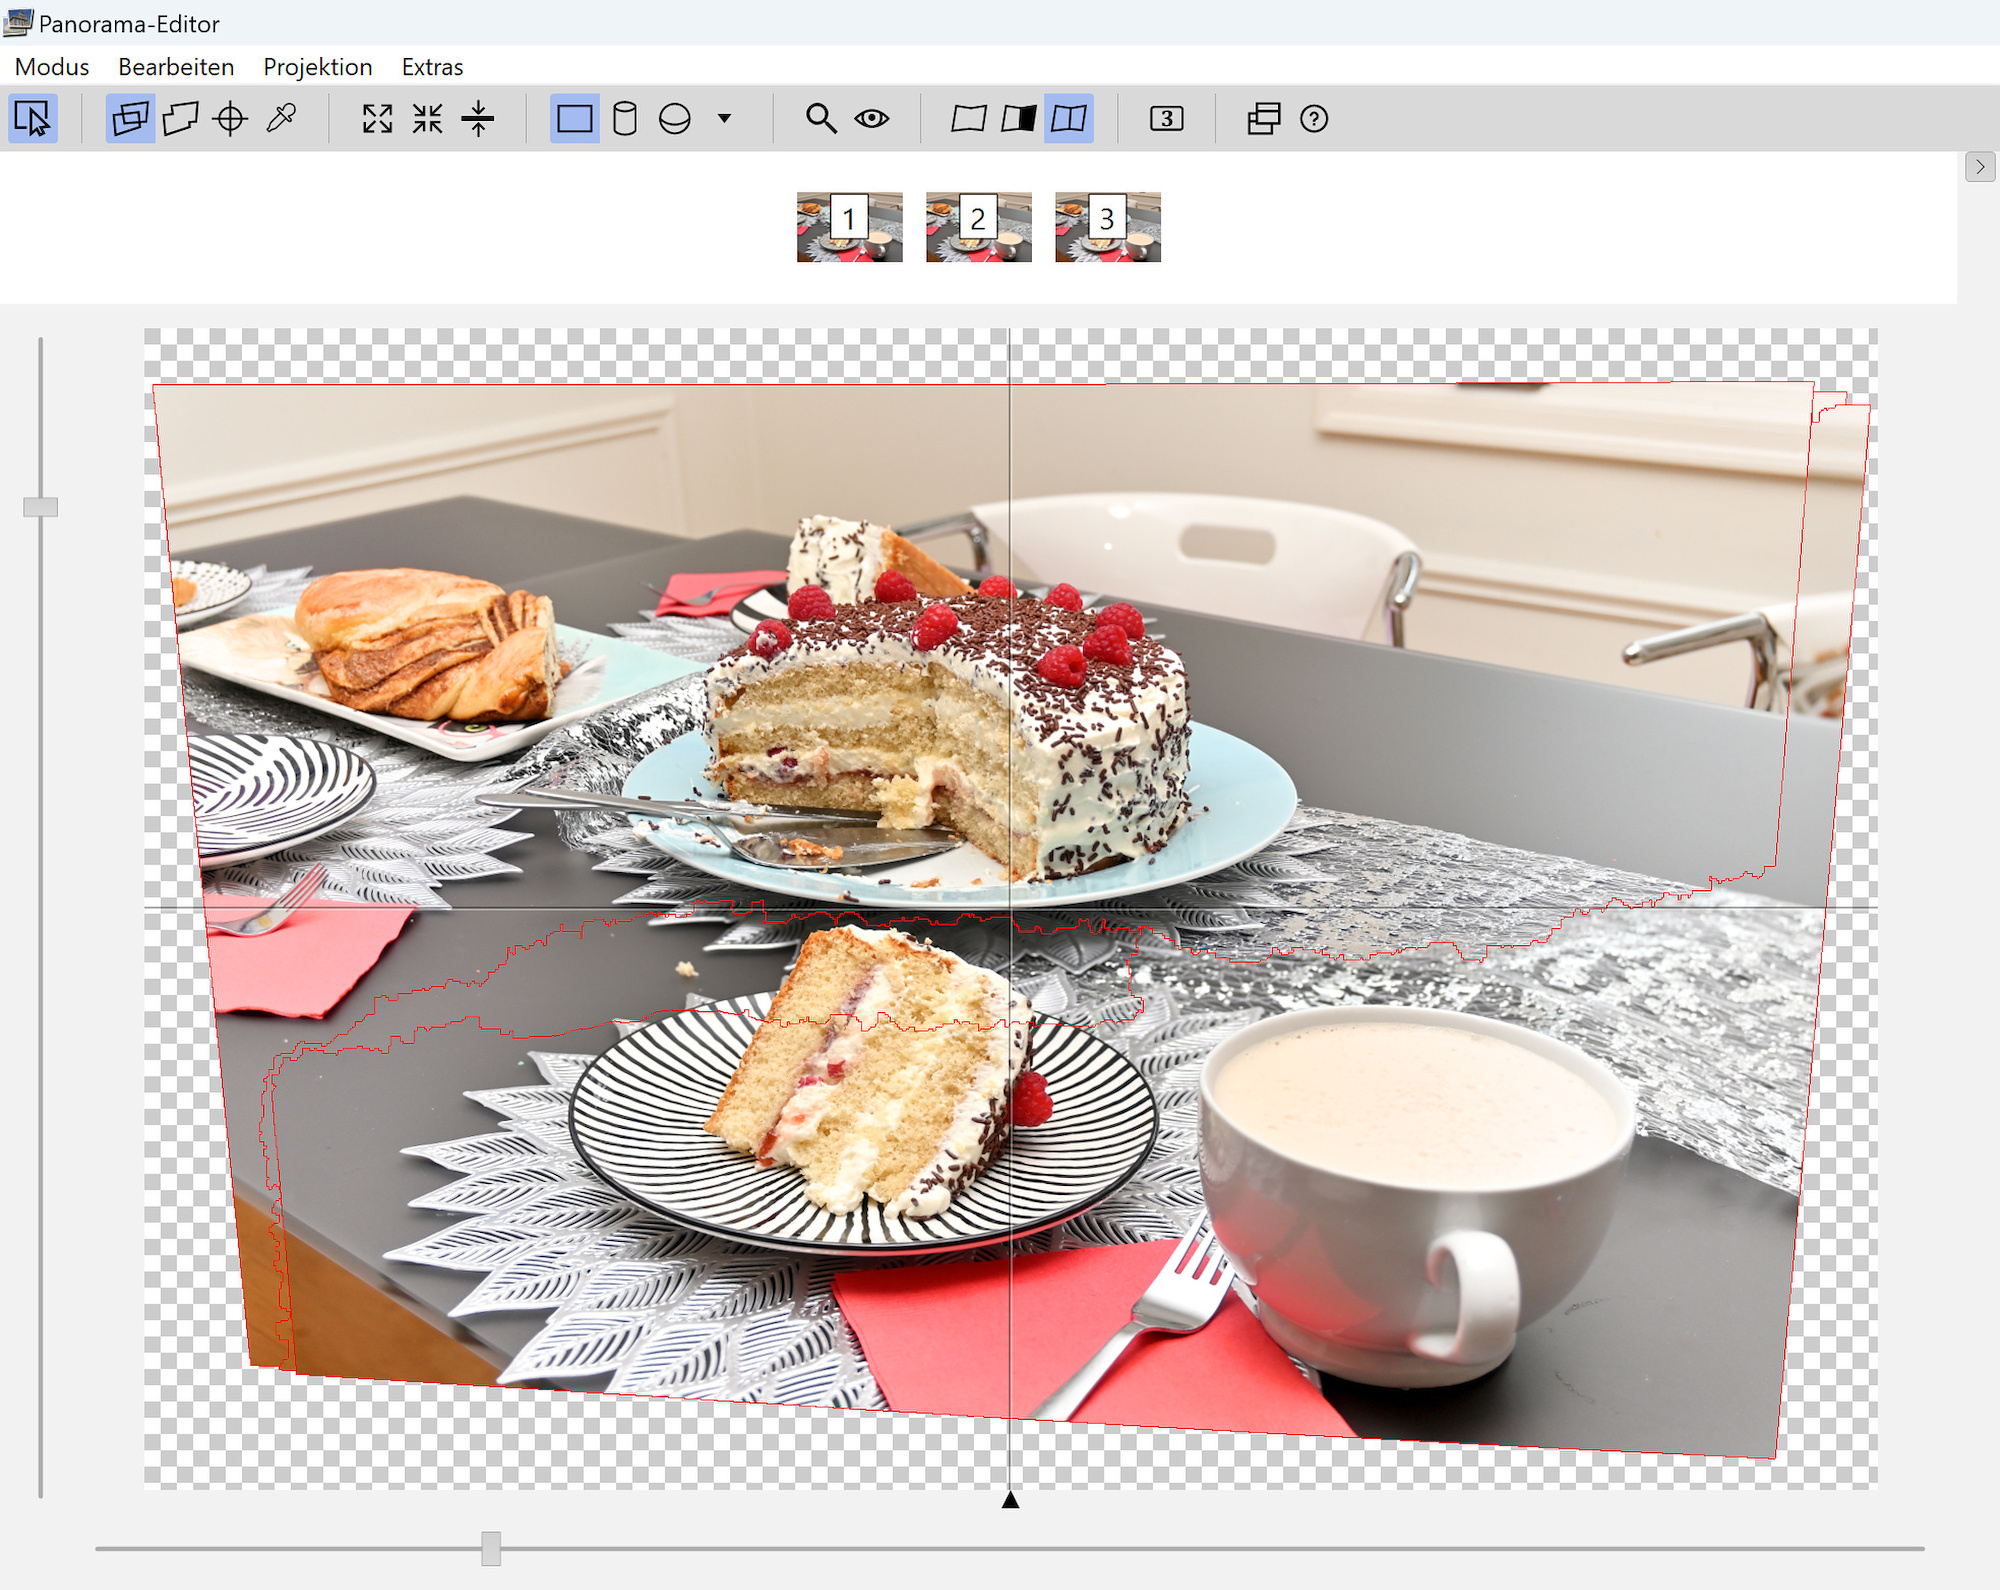Select the eyedropper tool

pos(281,119)
